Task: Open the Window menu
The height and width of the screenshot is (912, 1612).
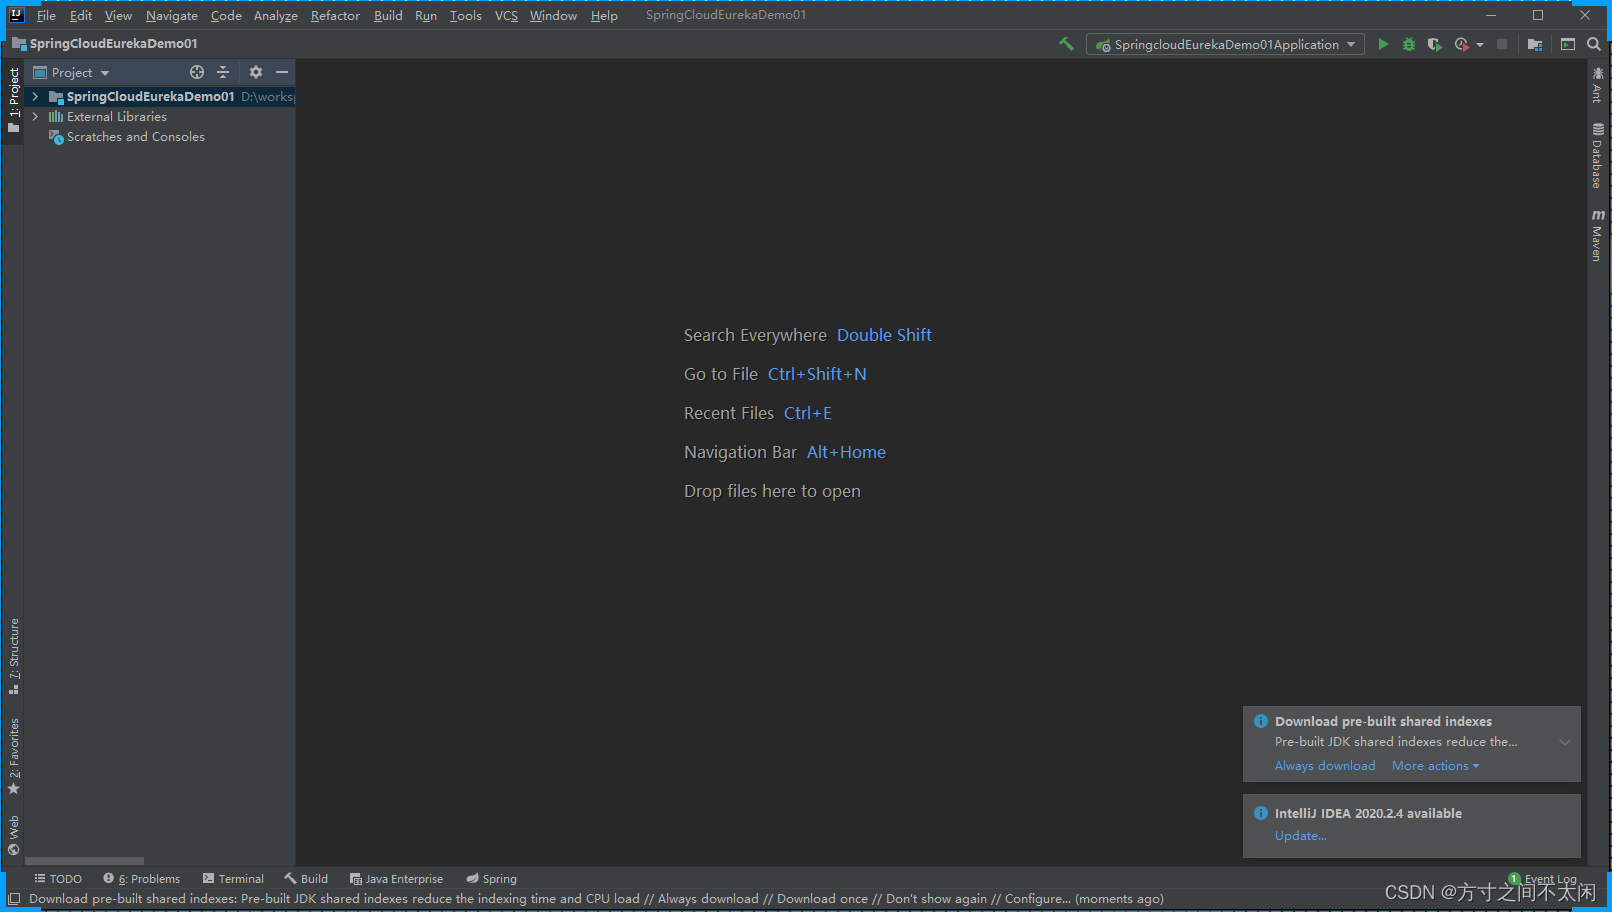Action: click(x=553, y=15)
